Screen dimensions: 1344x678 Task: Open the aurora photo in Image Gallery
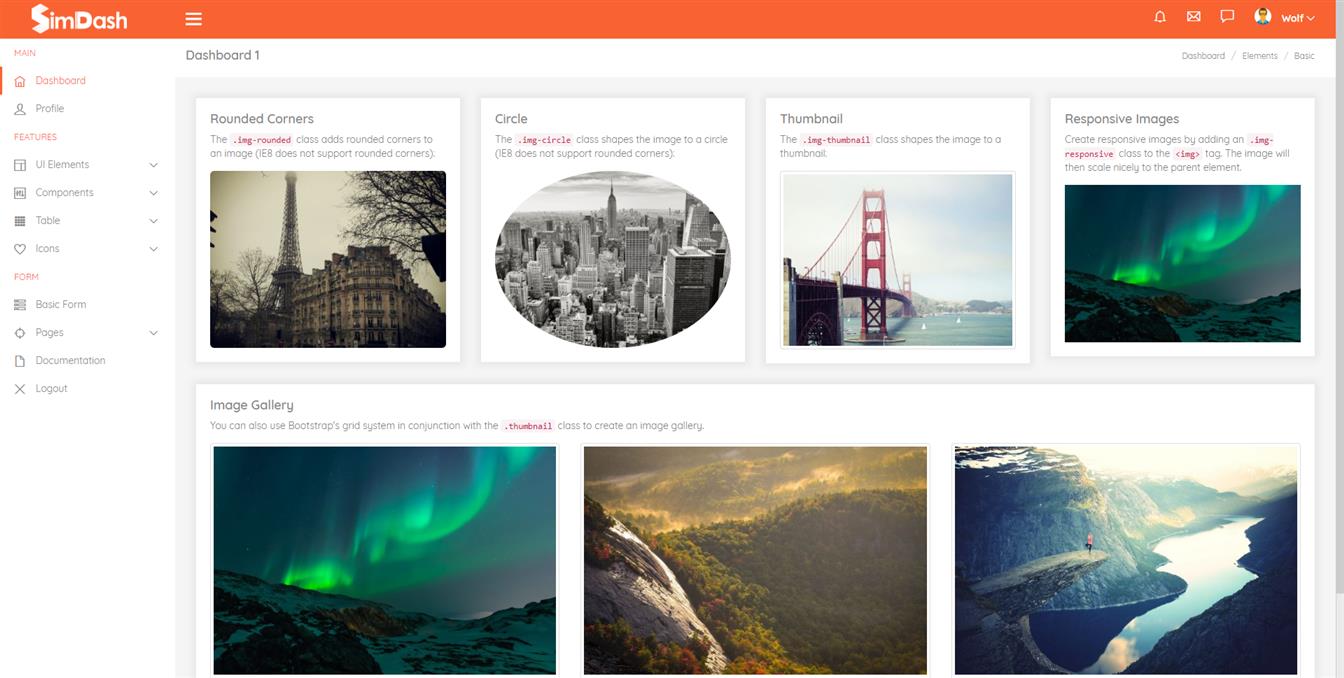(x=385, y=560)
